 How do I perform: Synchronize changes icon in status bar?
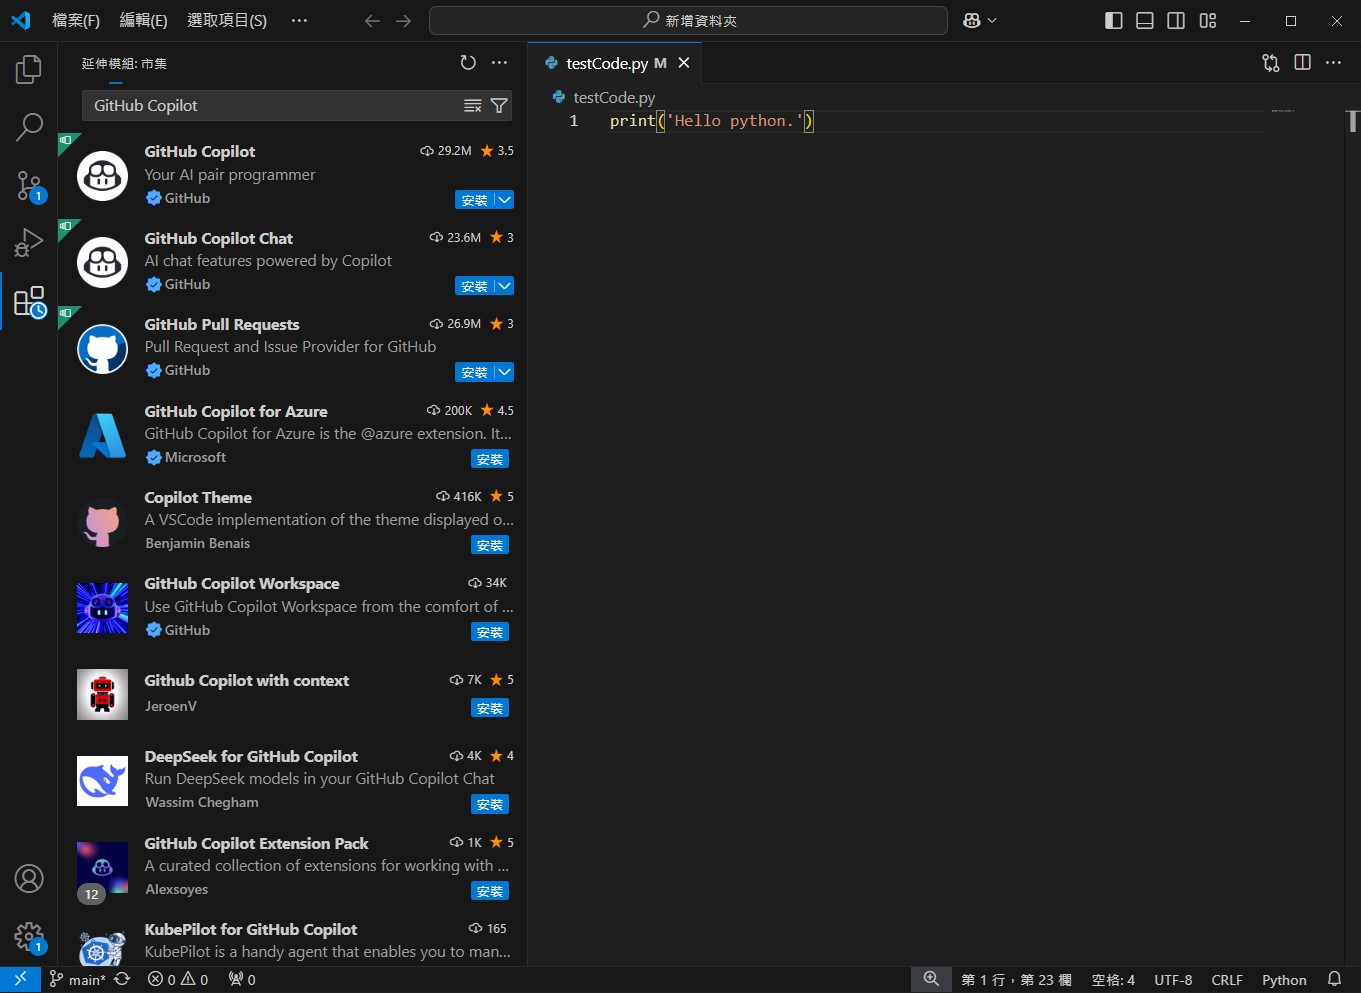click(x=122, y=980)
